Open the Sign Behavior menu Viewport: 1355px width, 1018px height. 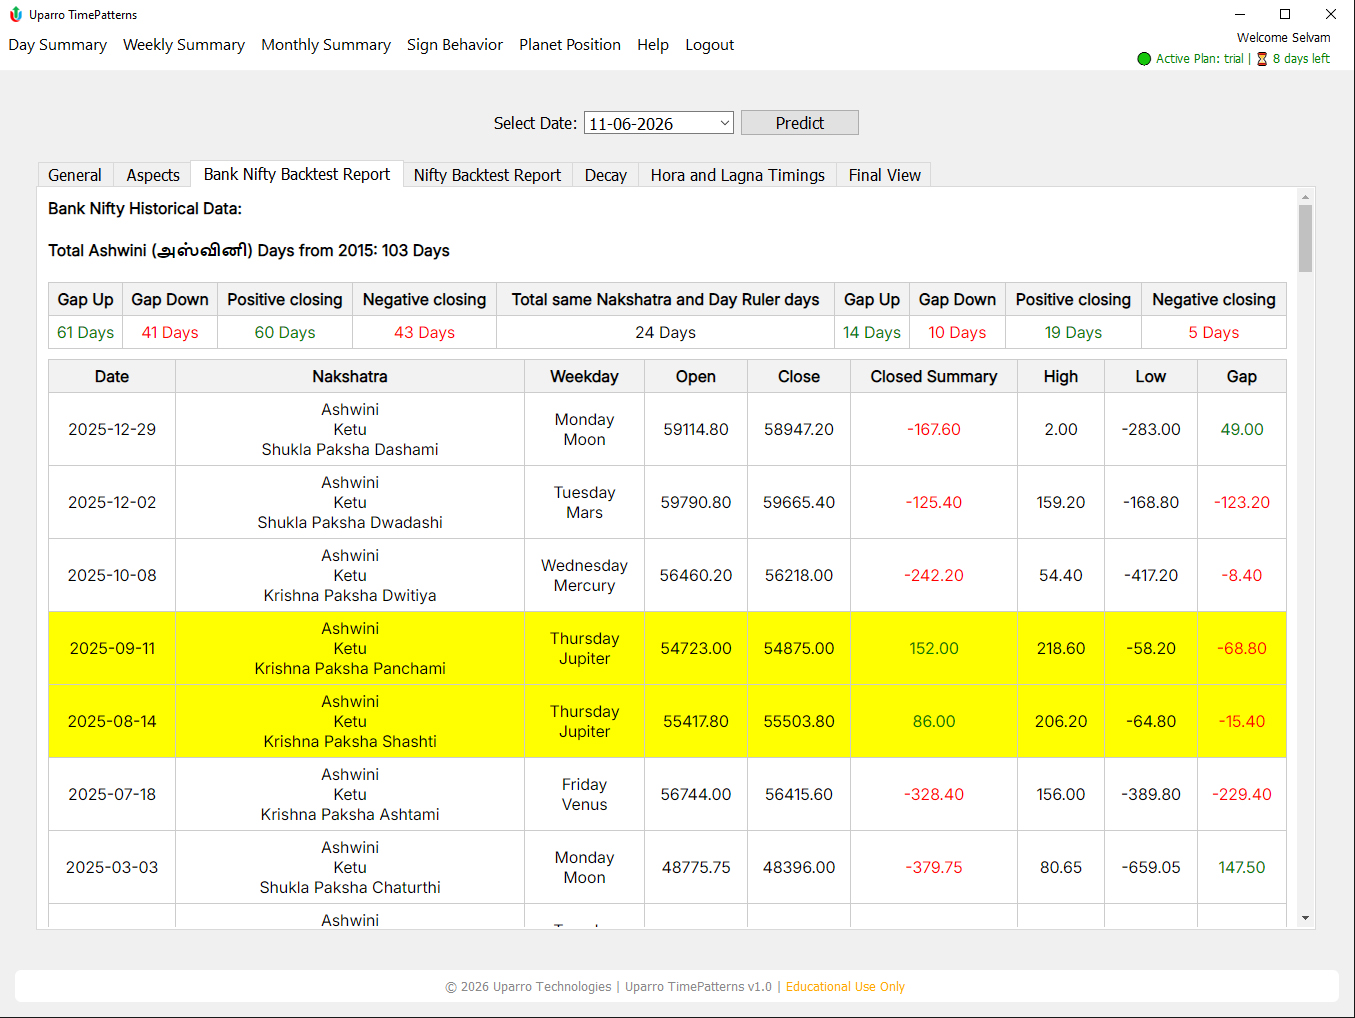coord(455,45)
